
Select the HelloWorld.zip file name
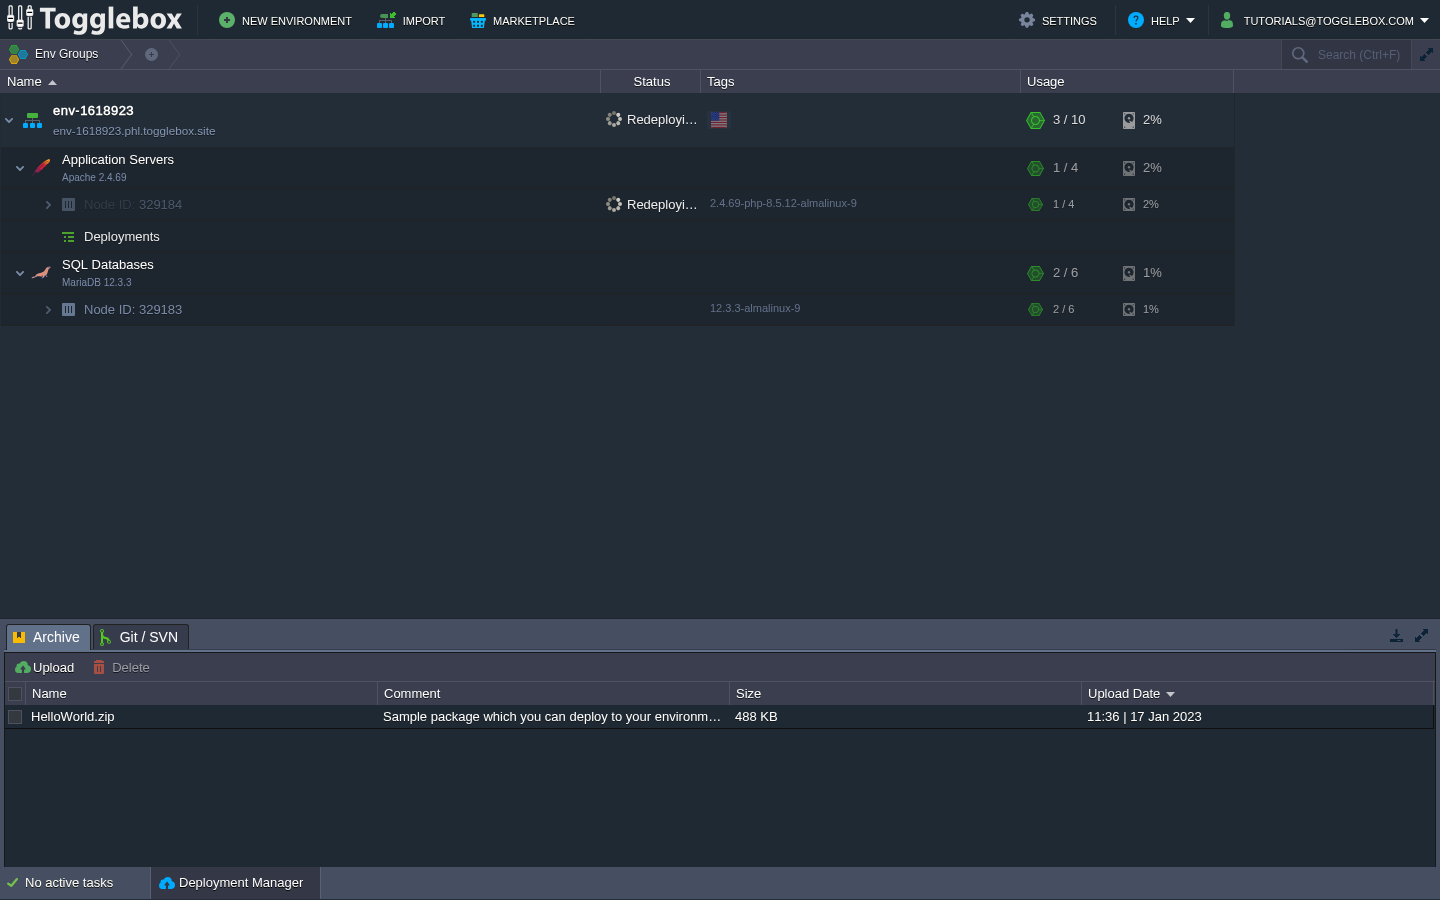(x=73, y=717)
